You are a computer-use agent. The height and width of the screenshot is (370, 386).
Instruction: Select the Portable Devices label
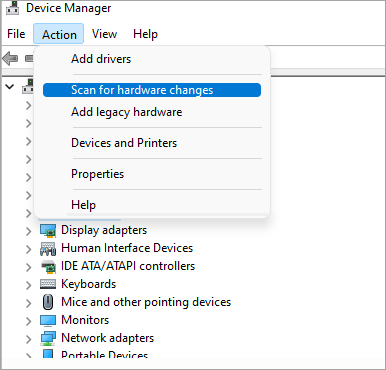(104, 354)
